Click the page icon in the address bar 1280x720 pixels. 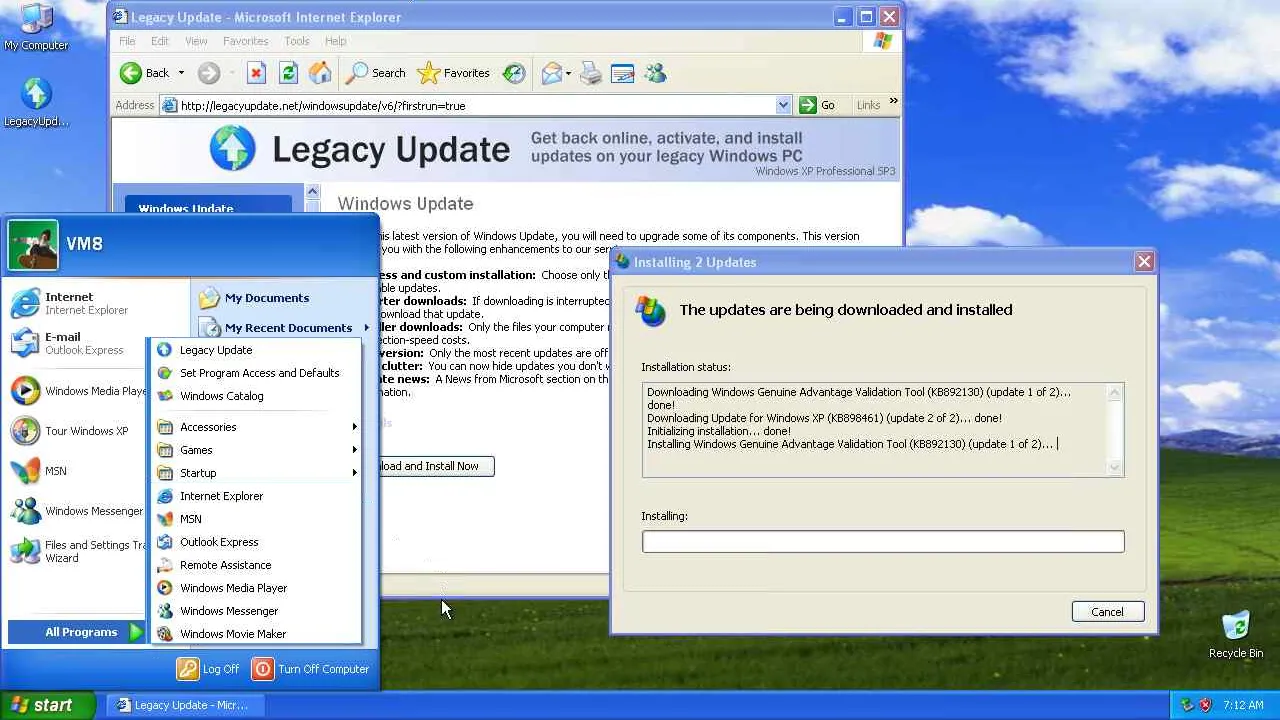pyautogui.click(x=169, y=105)
